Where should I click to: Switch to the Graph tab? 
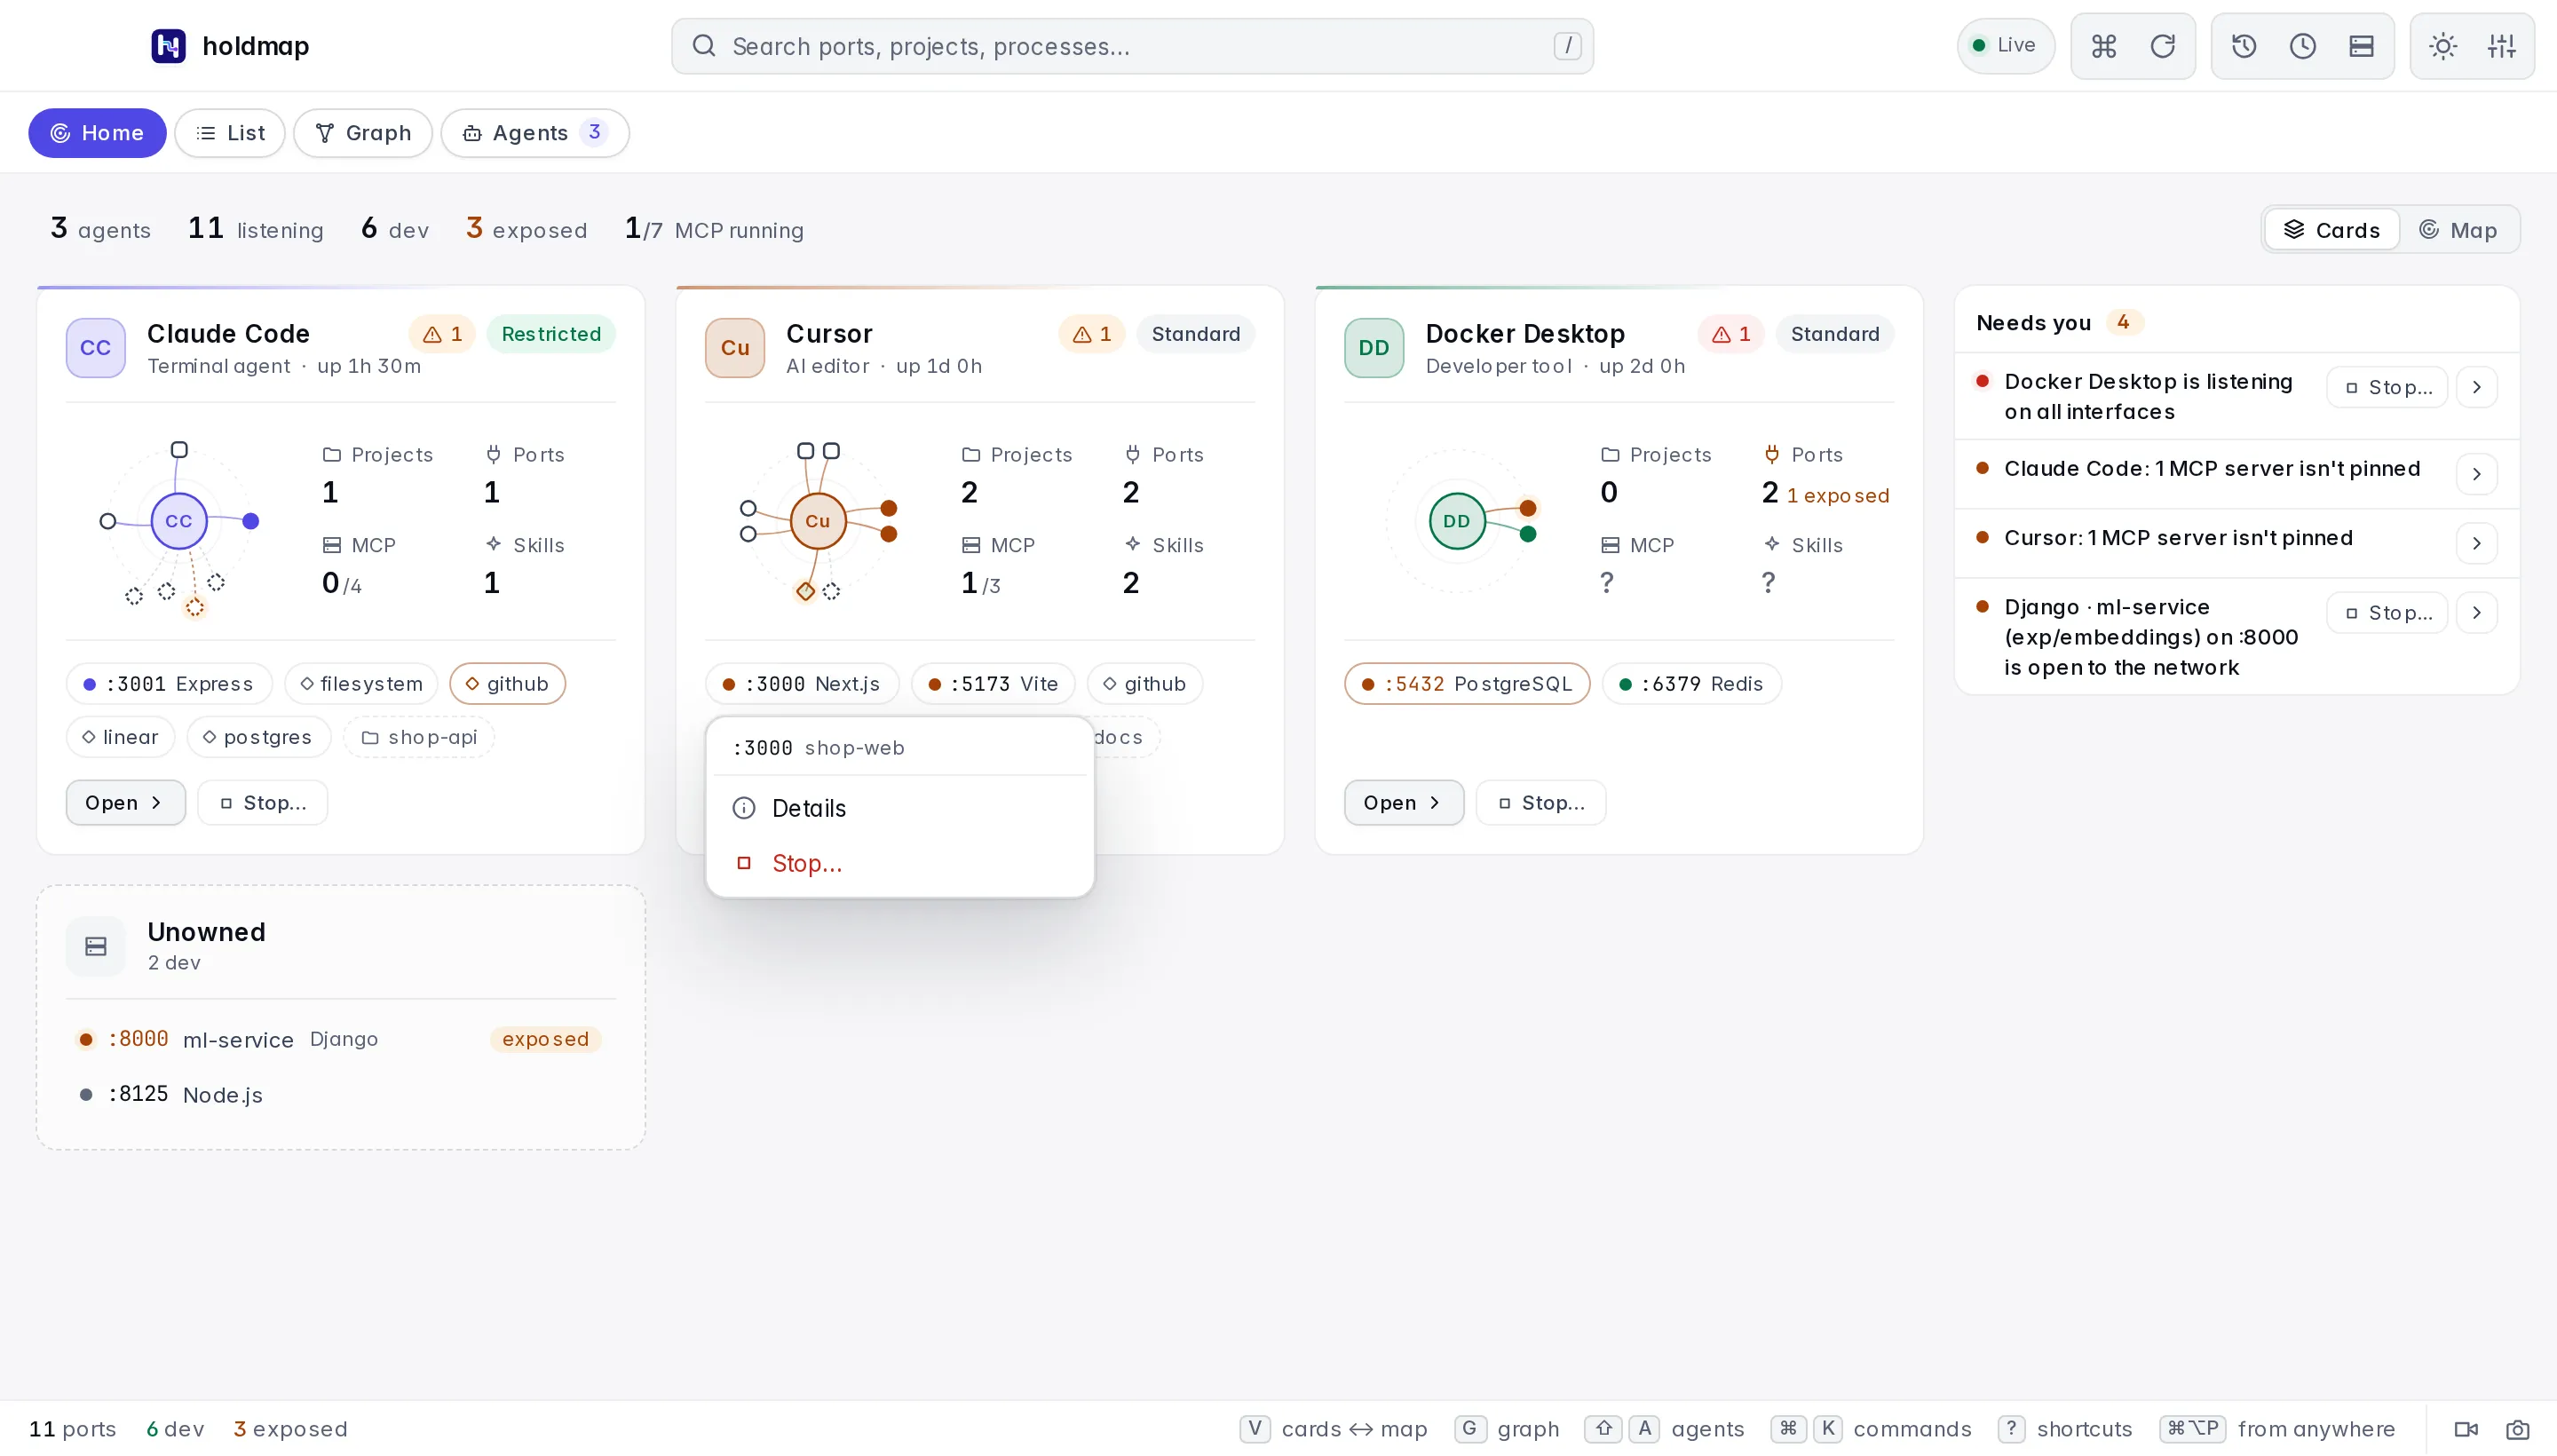pos(362,133)
